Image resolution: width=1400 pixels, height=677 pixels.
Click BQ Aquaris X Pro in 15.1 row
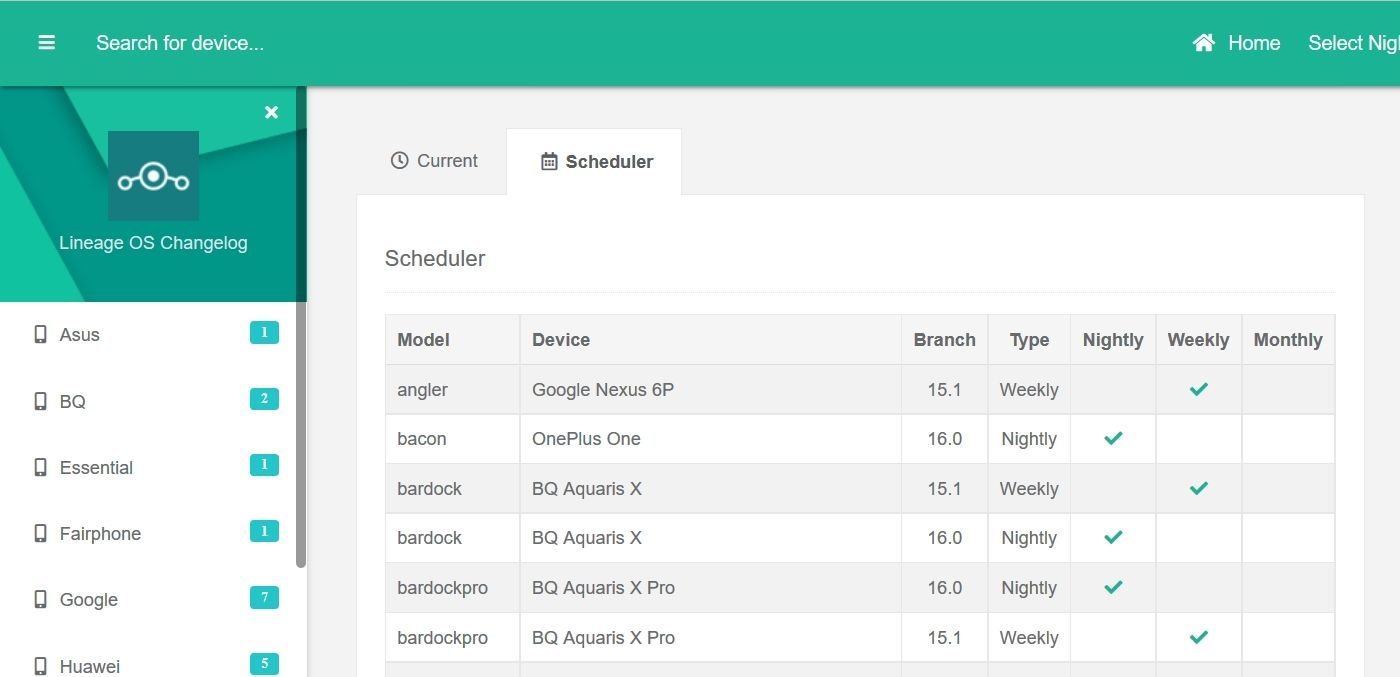click(x=711, y=638)
